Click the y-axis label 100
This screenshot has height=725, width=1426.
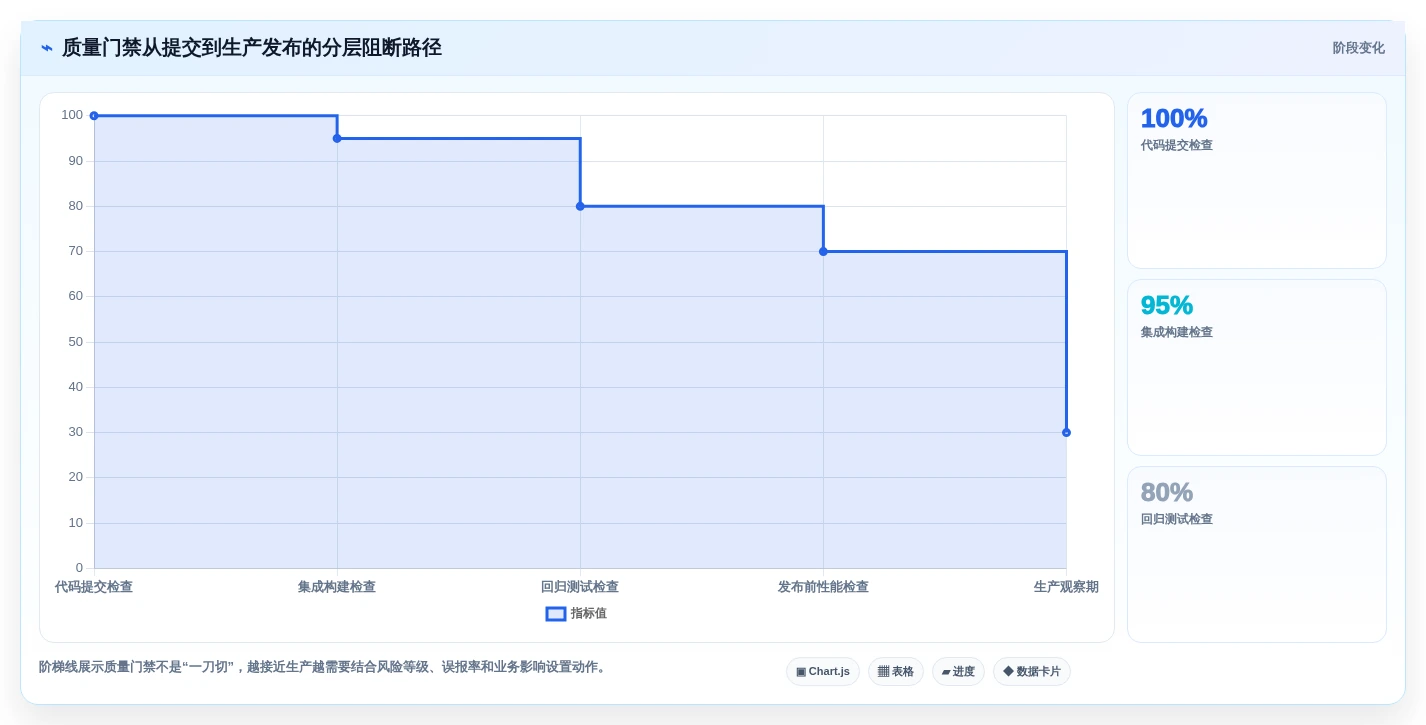(x=72, y=115)
